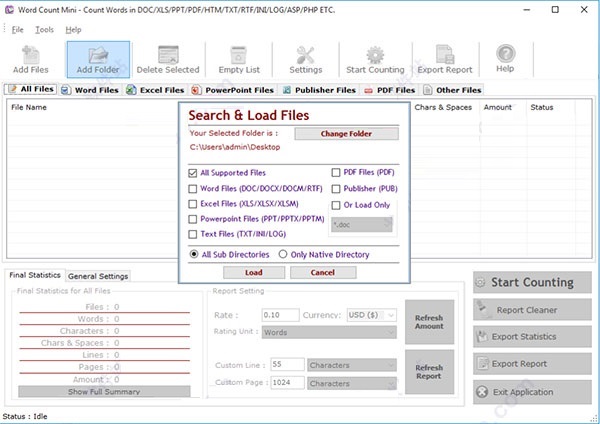Check the Word Files (DOC/DOCX/DOCM/RTF) option

[x=193, y=188]
